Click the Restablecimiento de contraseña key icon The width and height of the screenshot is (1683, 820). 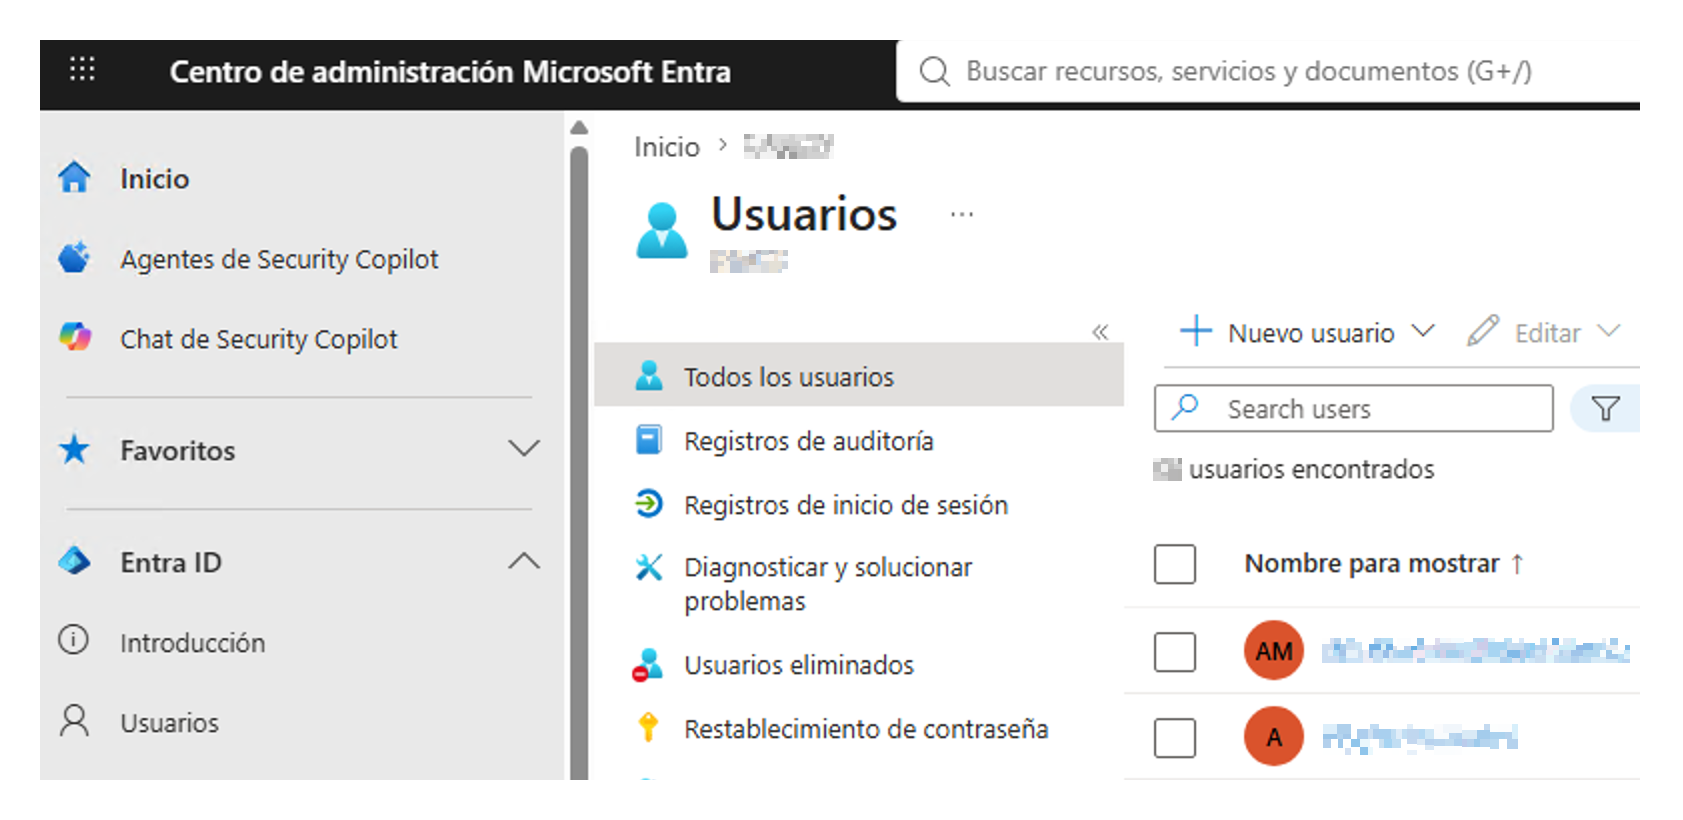[x=648, y=727]
